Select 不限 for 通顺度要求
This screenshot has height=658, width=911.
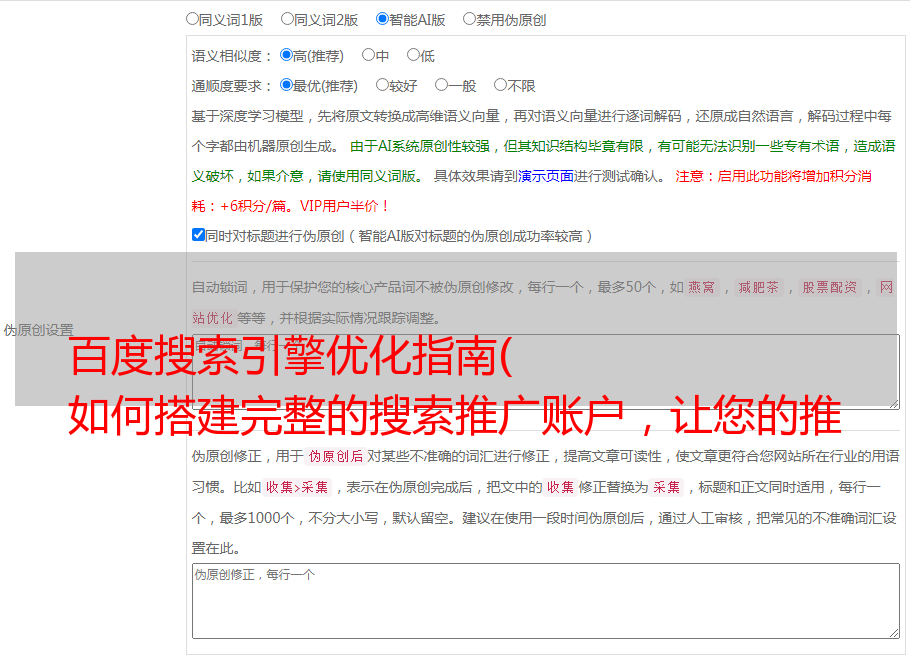(500, 85)
